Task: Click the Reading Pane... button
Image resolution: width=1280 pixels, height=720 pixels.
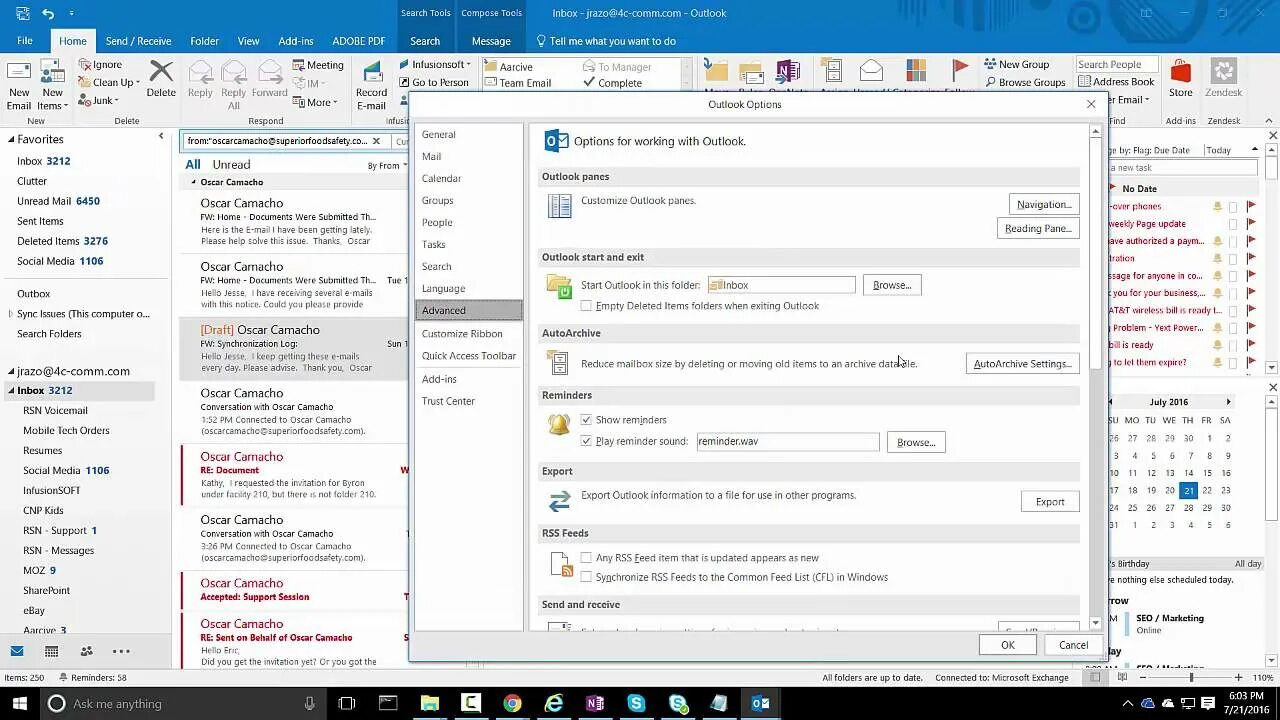Action: [x=1038, y=228]
